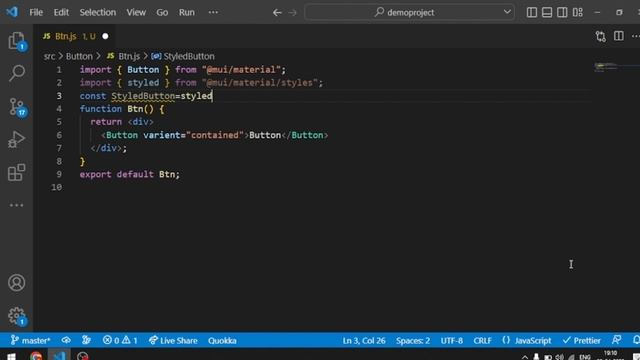Click the errors and warnings indicator
Image resolution: width=640 pixels, height=360 pixels.
pos(120,340)
